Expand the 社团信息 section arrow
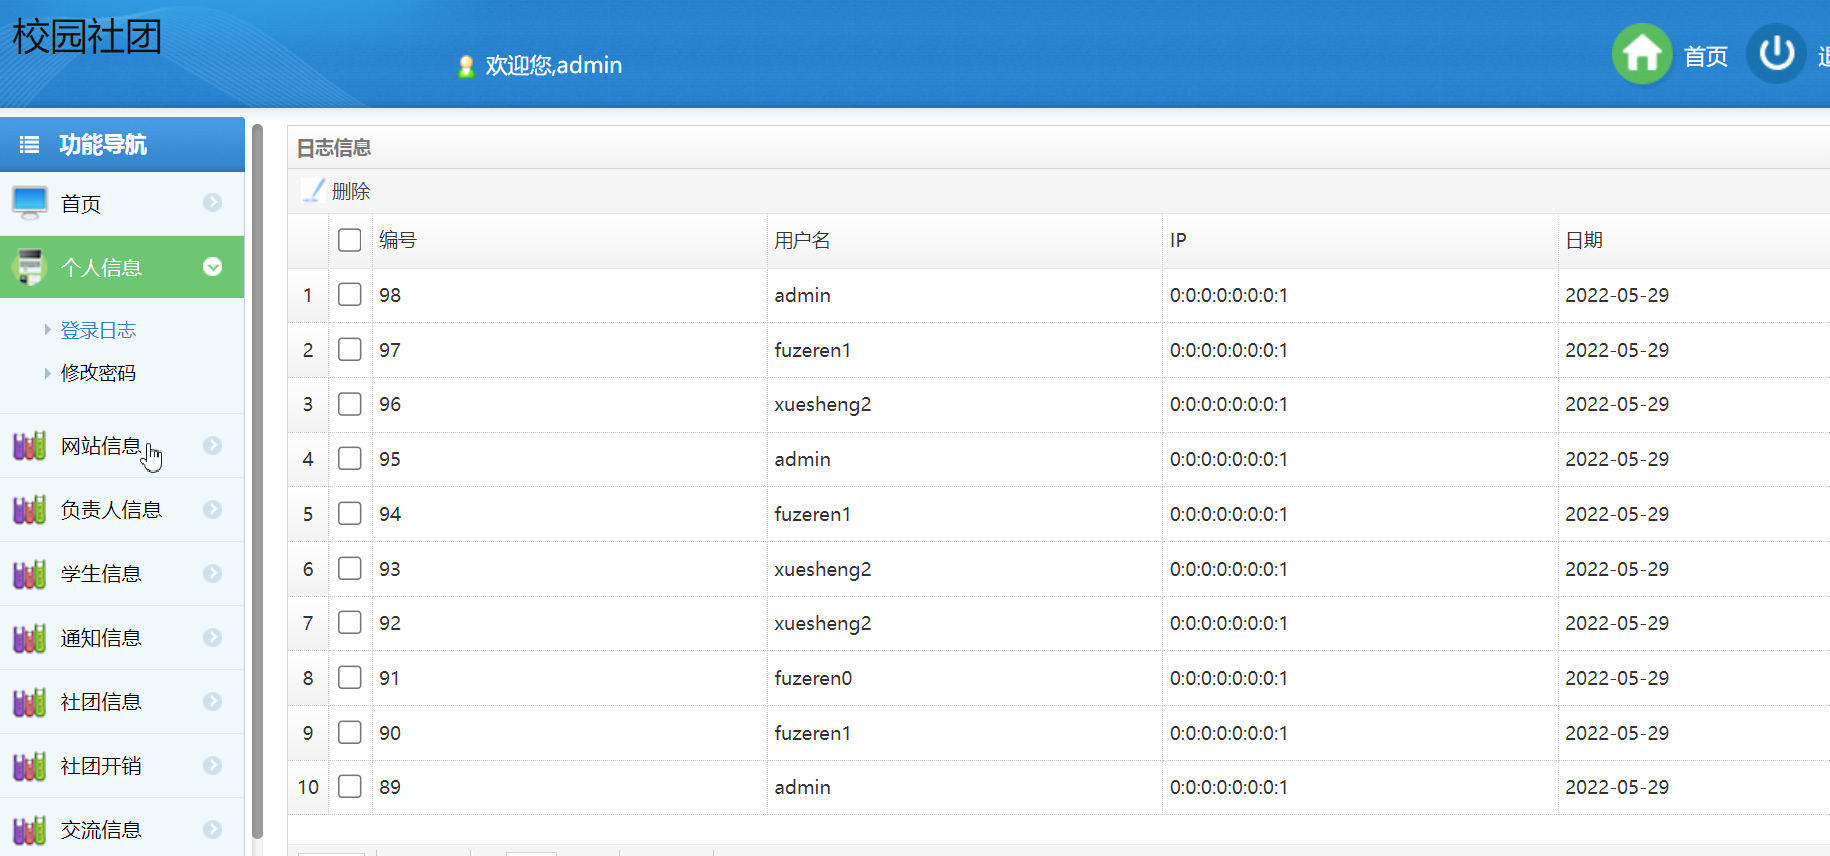The height and width of the screenshot is (856, 1830). pyautogui.click(x=212, y=701)
